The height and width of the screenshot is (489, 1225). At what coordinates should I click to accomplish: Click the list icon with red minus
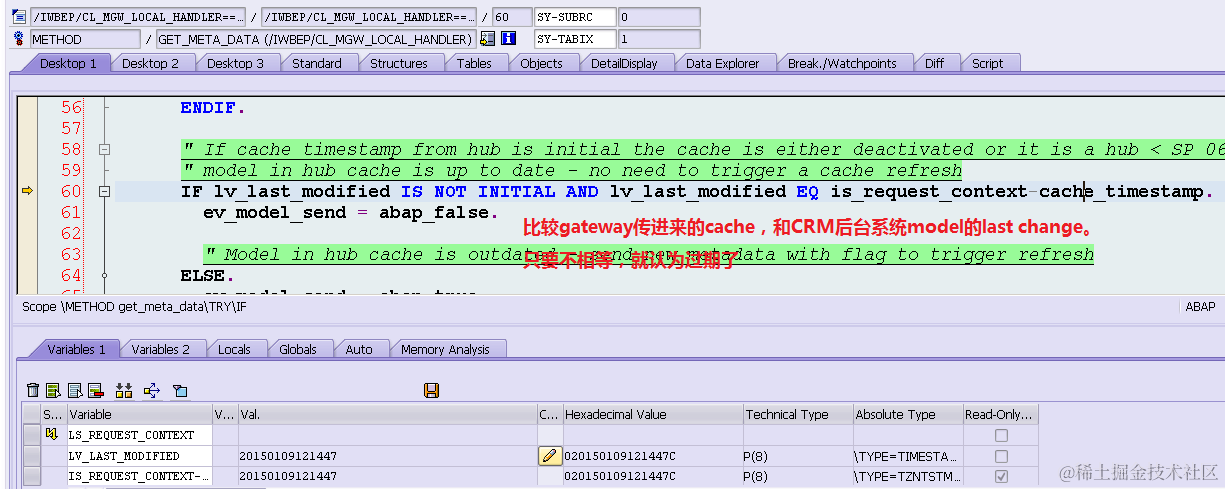pos(96,391)
